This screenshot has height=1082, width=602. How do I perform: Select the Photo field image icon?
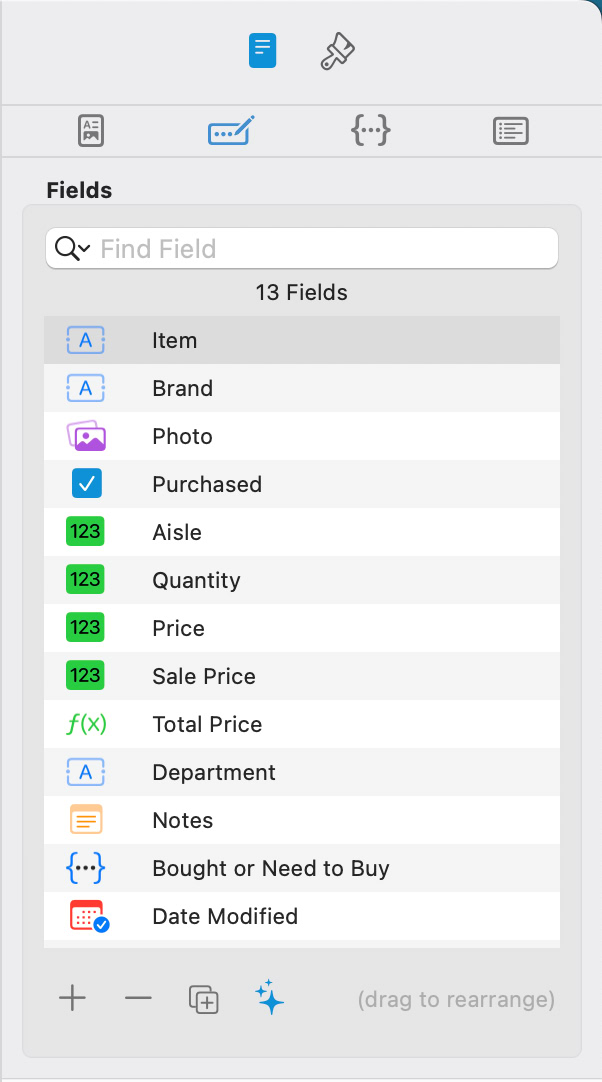[86, 436]
